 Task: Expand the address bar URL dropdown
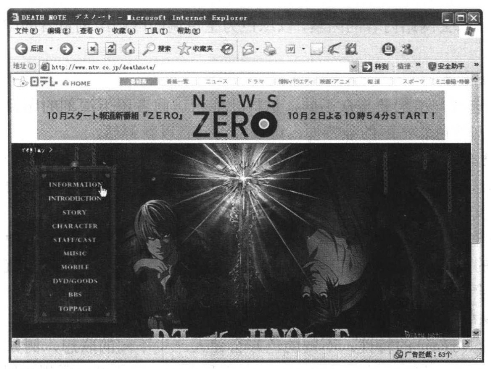tap(353, 67)
